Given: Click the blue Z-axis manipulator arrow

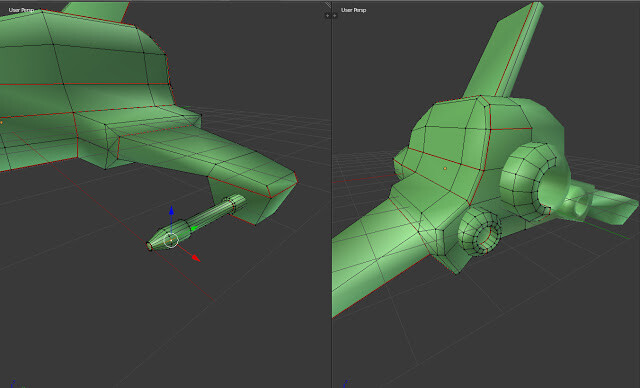Looking at the screenshot, I should [x=171, y=211].
